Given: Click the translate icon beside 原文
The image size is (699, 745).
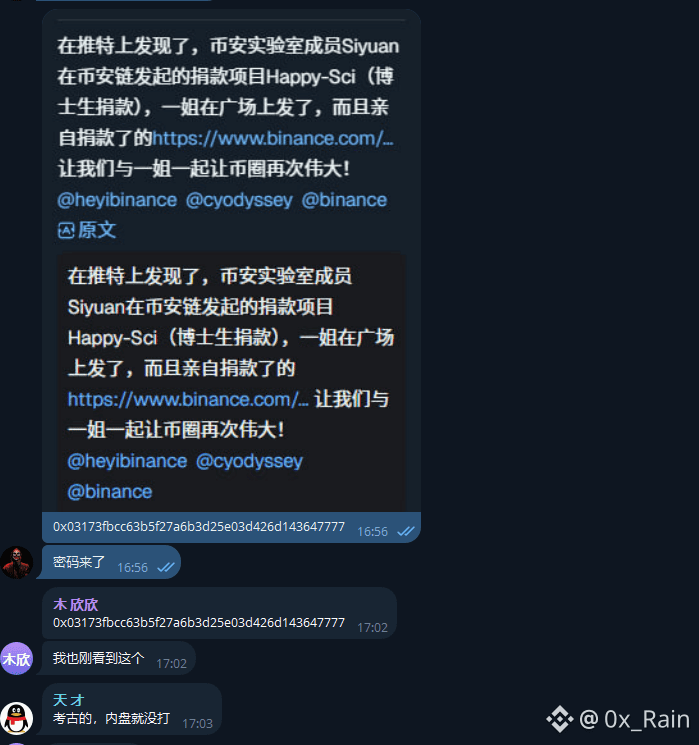Looking at the screenshot, I should click(x=66, y=231).
